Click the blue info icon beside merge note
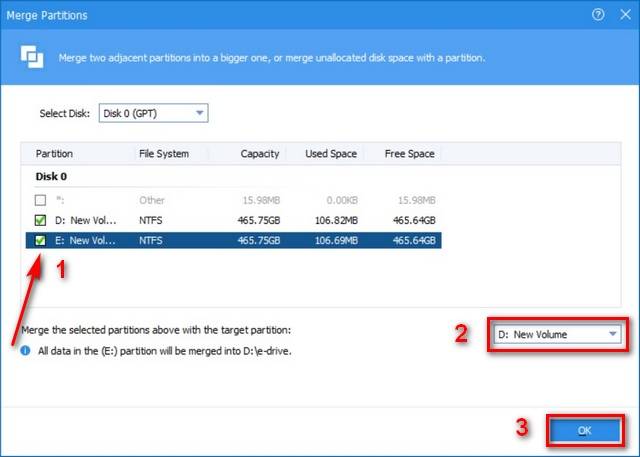The width and height of the screenshot is (640, 457). (25, 352)
